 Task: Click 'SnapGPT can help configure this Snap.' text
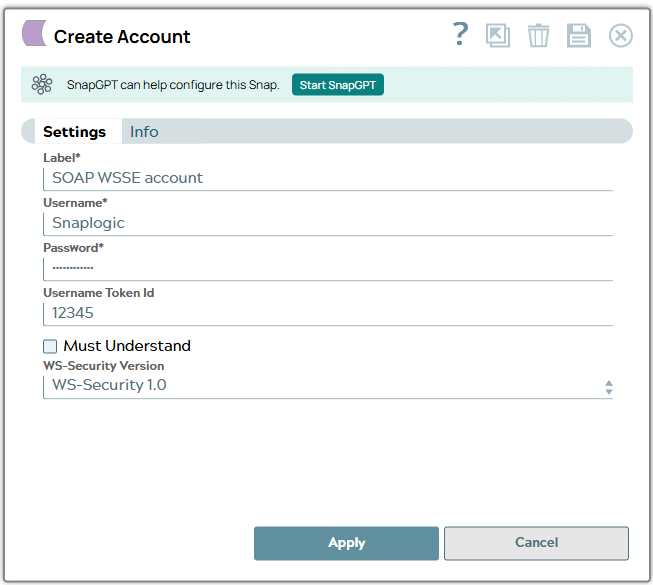(x=173, y=85)
